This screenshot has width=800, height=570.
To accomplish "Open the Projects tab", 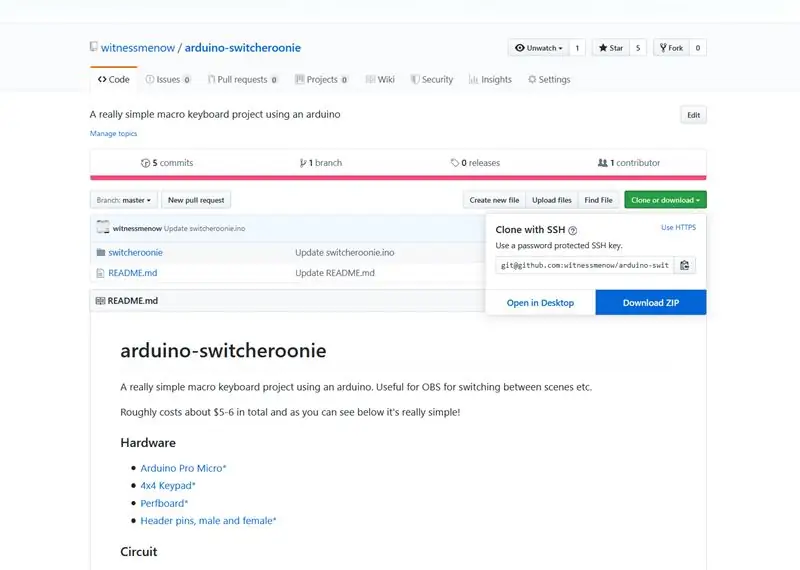I will (x=322, y=80).
